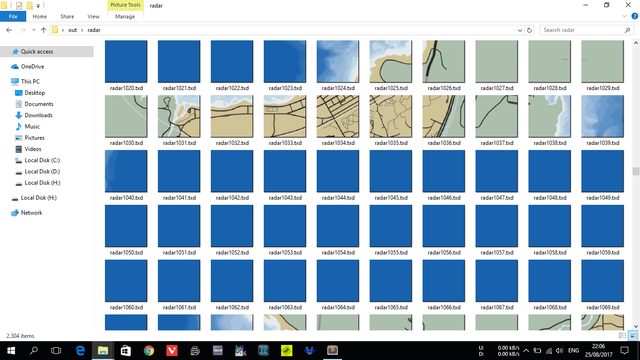
Task: Select the radar1039.txd thumbnail
Action: 602,117
